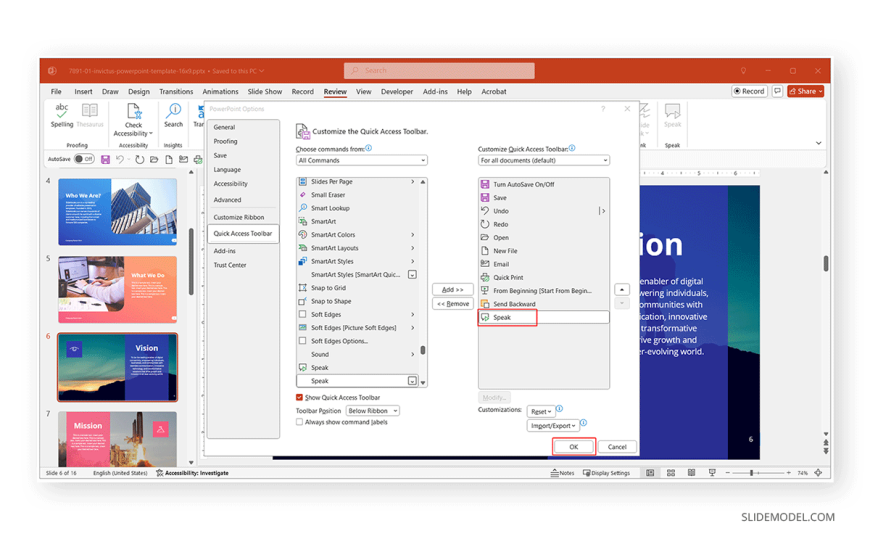Open the Share dropdown button
The width and height of the screenshot is (870, 539).
point(806,91)
